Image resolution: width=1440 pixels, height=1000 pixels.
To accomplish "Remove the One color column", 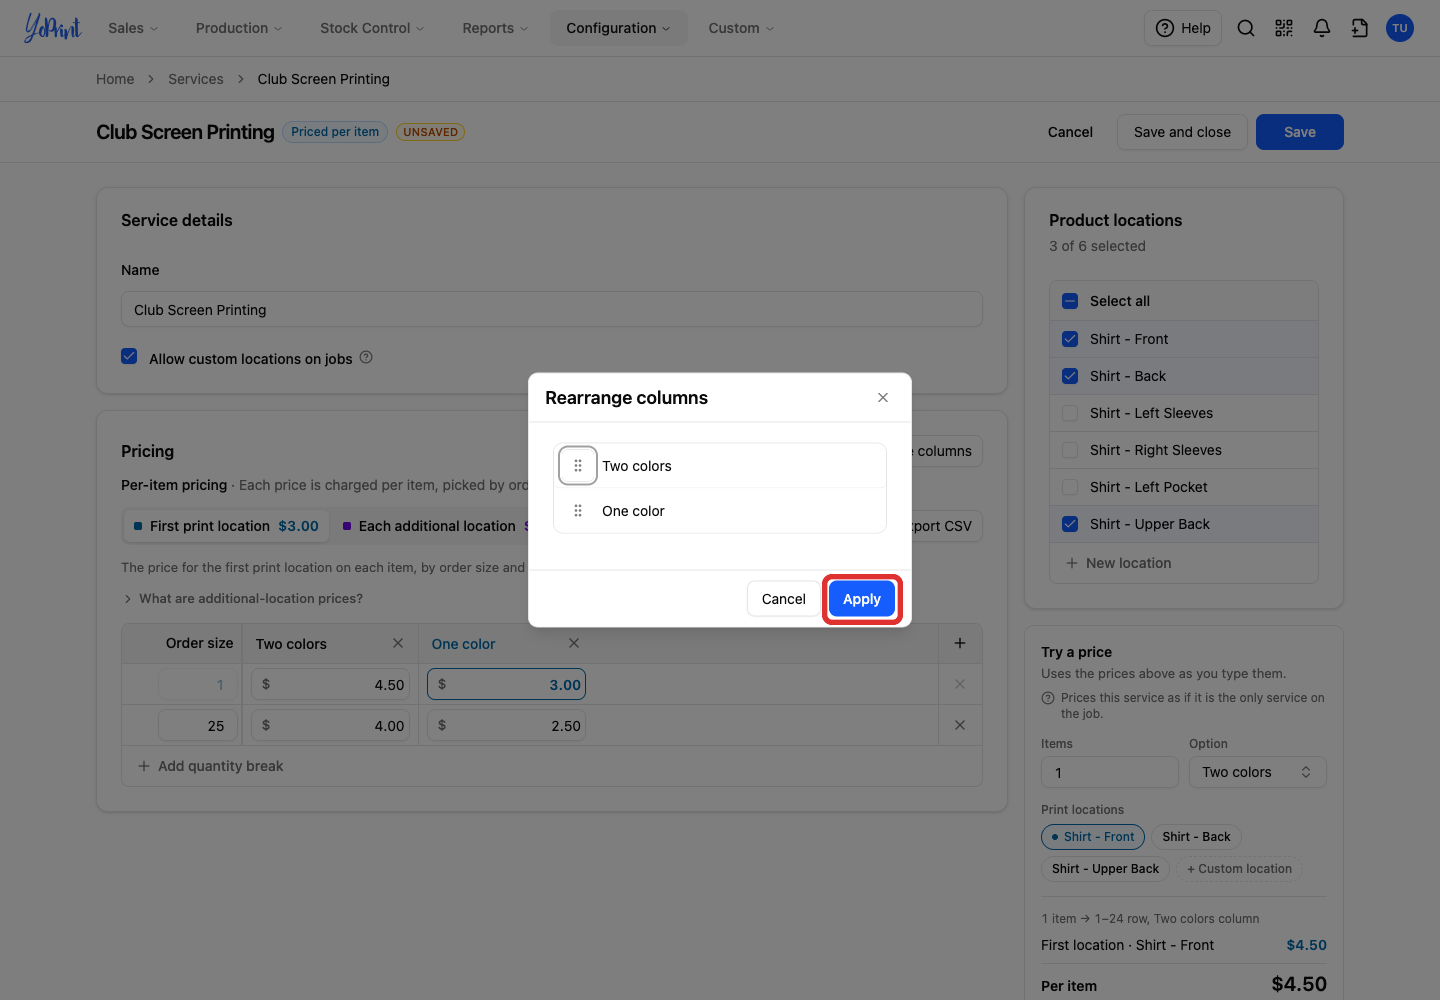I will 574,643.
